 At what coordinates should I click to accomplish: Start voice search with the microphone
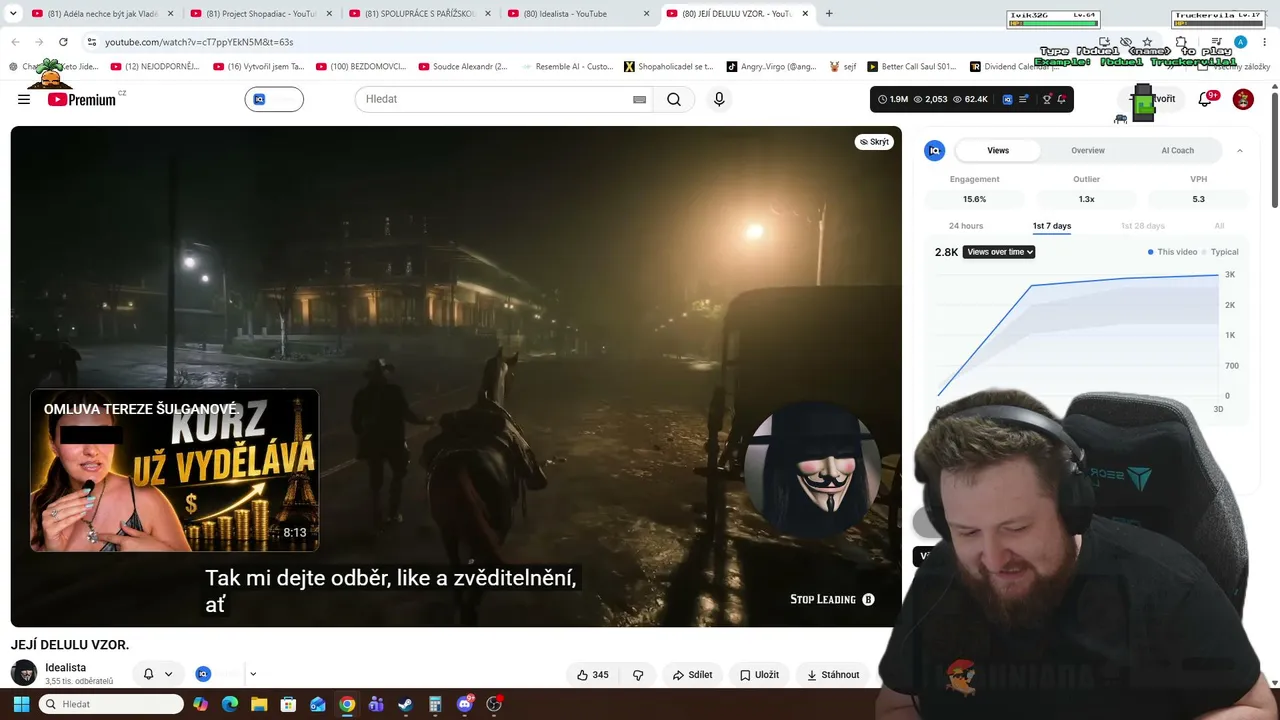click(719, 99)
